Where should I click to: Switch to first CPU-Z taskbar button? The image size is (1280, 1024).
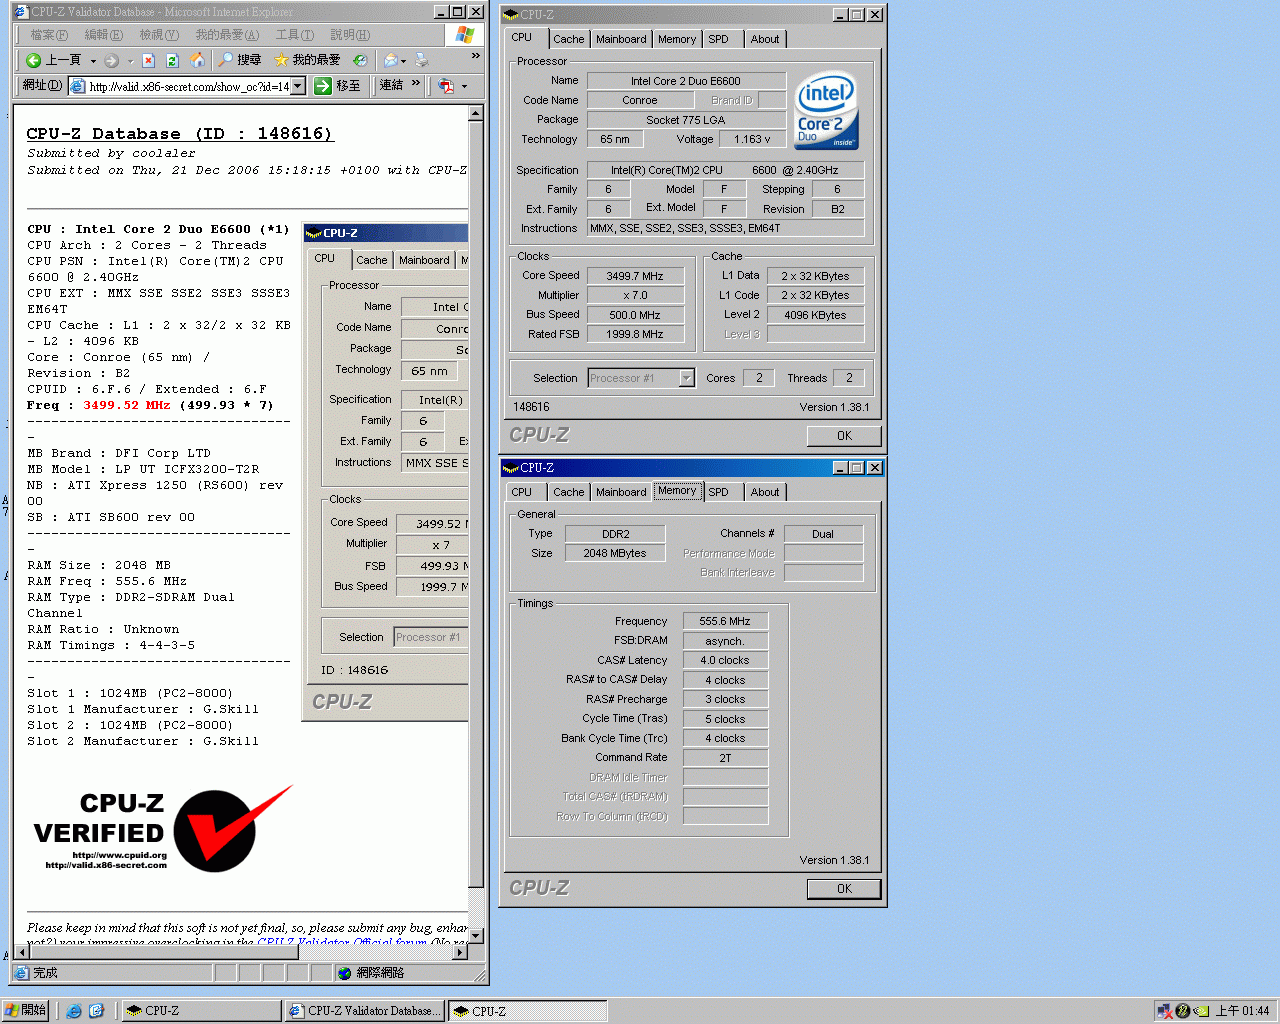(202, 1011)
